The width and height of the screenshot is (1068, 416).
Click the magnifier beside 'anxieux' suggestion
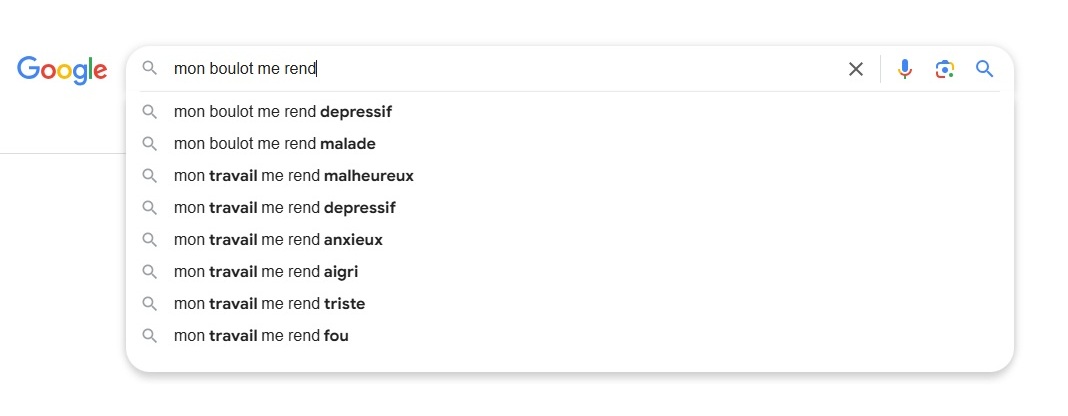pyautogui.click(x=150, y=240)
